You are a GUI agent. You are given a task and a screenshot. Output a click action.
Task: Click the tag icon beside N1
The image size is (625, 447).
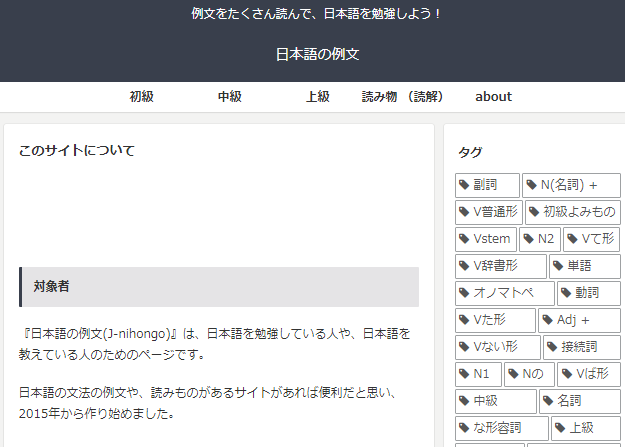464,374
